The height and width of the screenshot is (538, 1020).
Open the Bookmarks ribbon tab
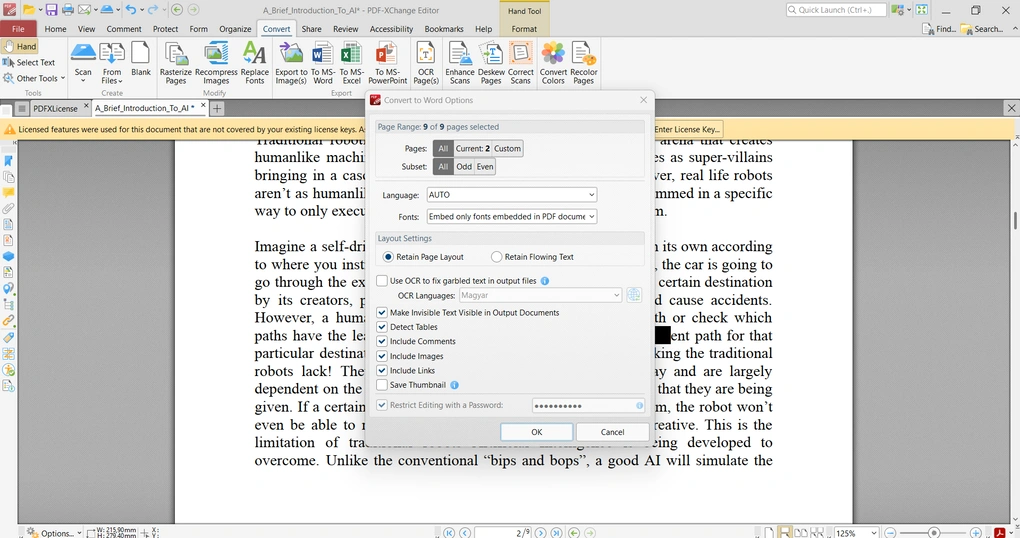tap(444, 29)
